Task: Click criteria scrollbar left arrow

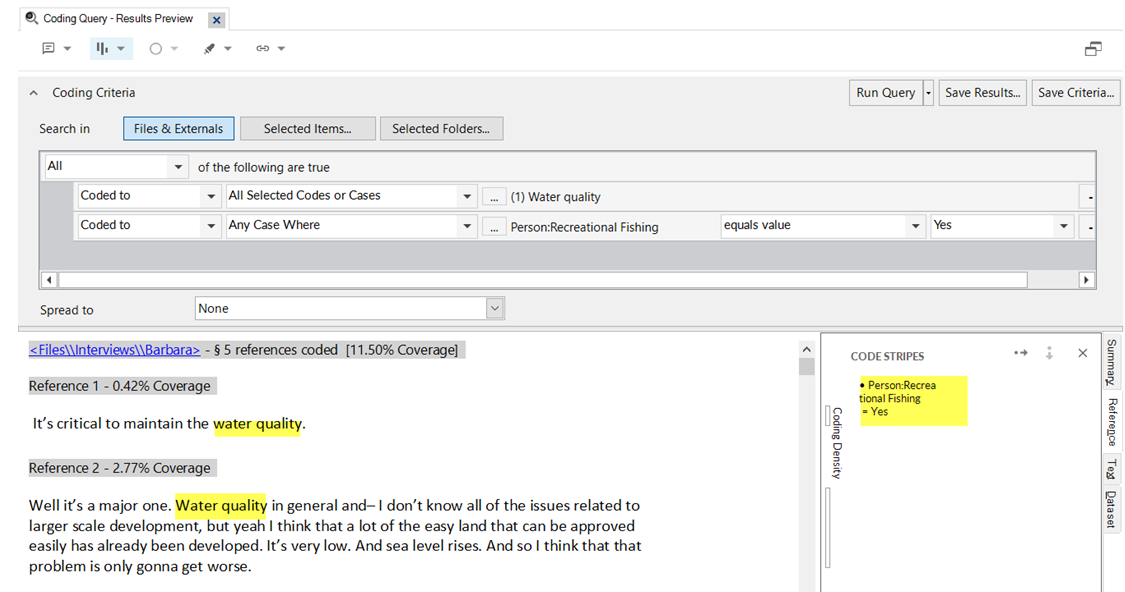Action: tap(49, 280)
